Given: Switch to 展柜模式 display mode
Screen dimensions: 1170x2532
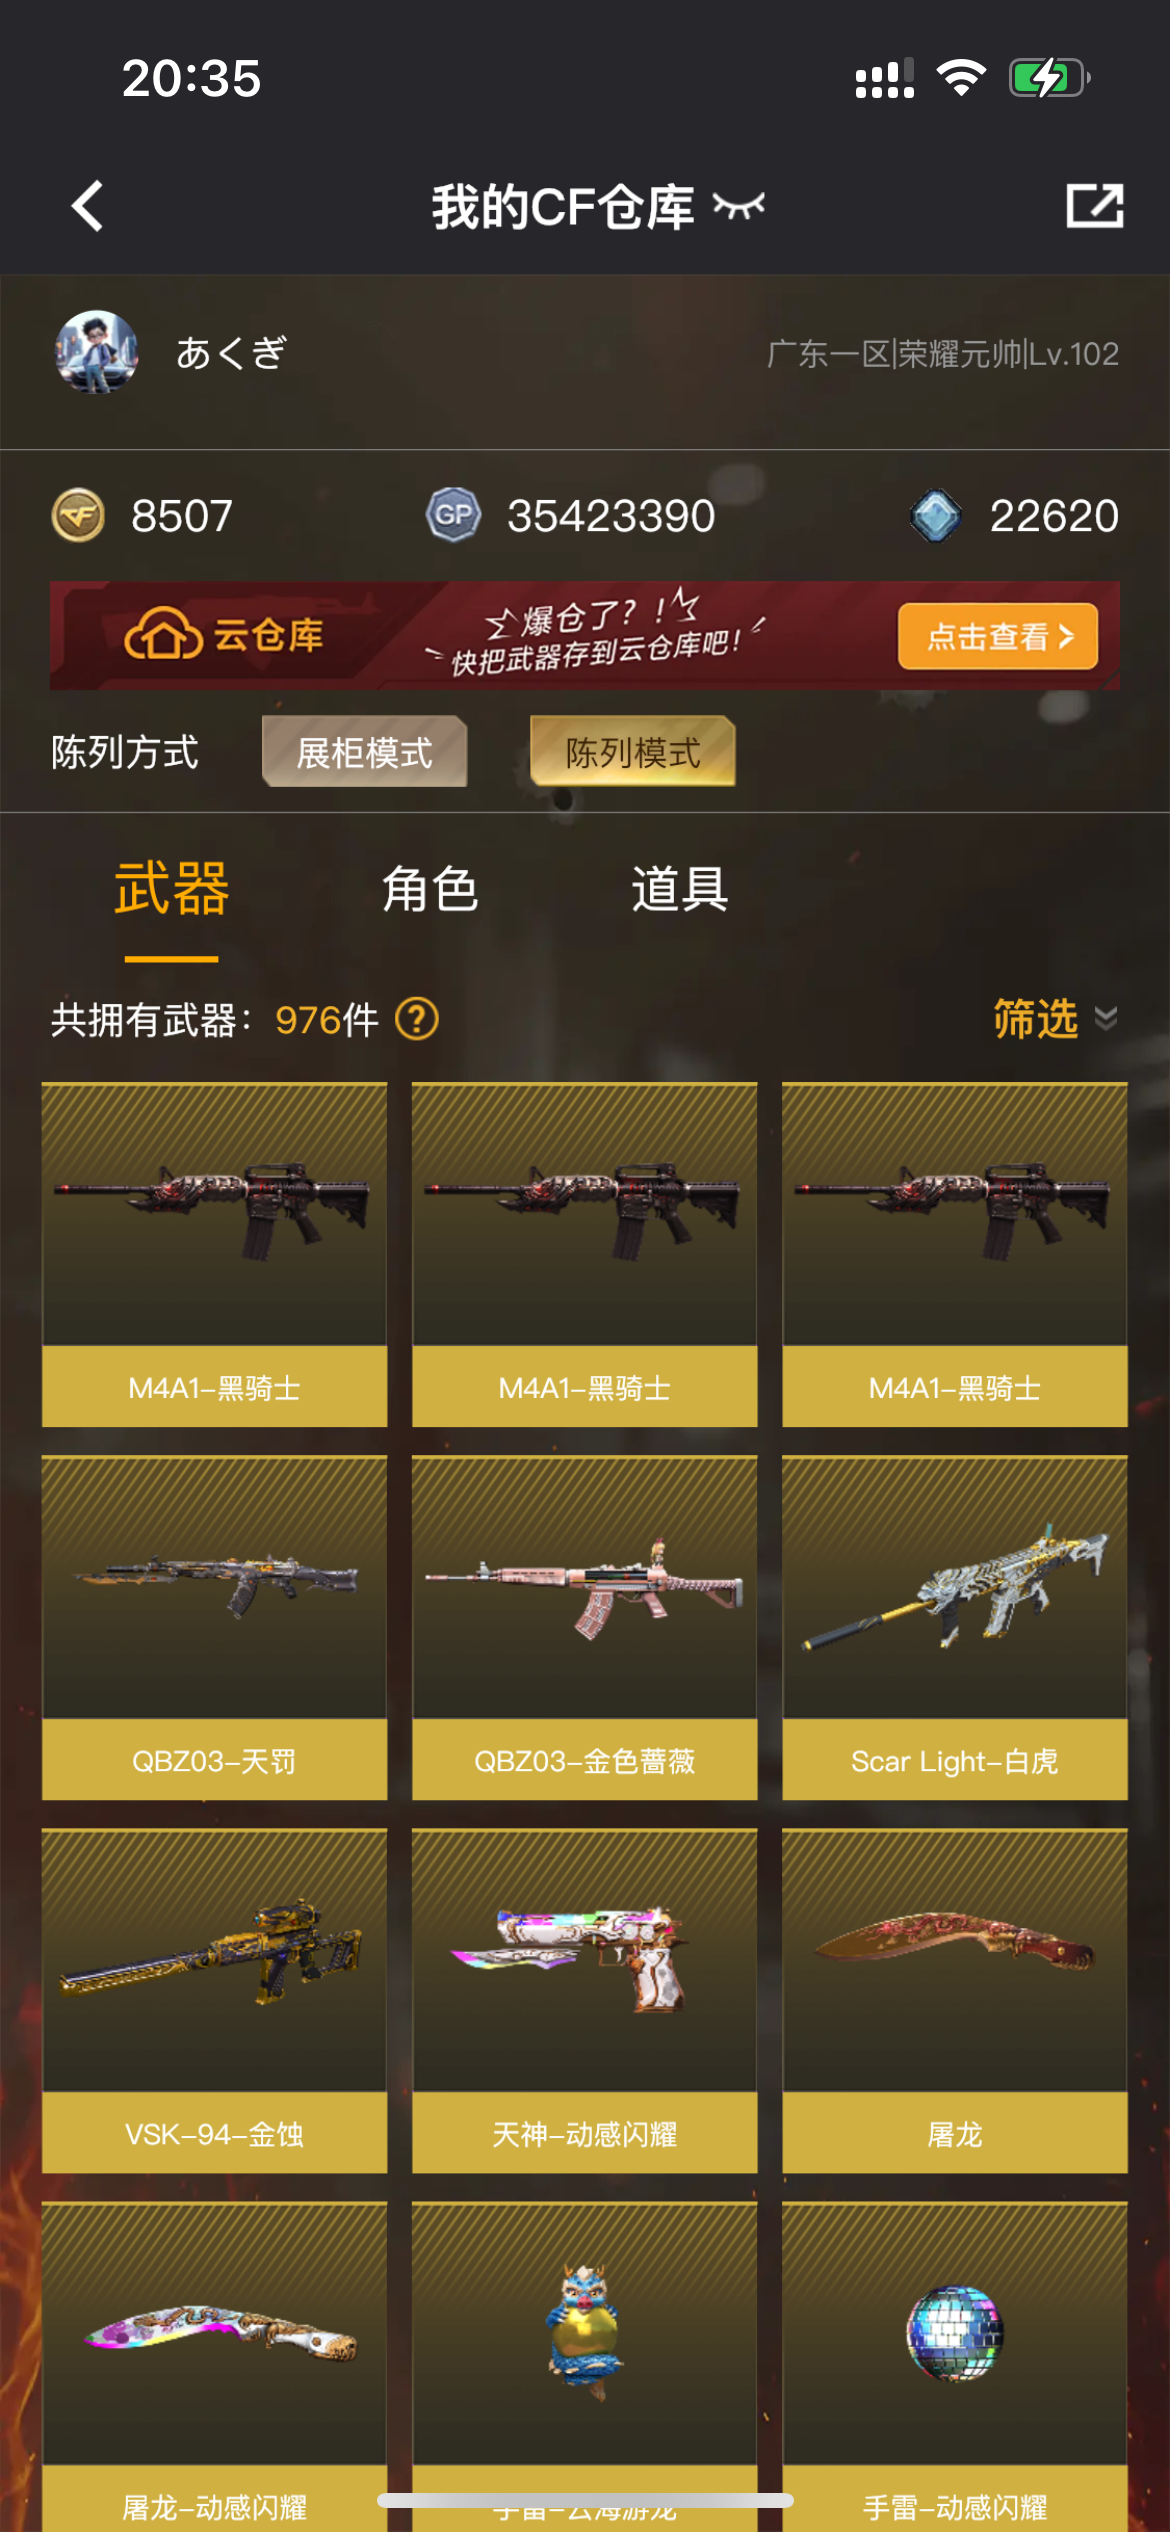Looking at the screenshot, I should (x=365, y=752).
